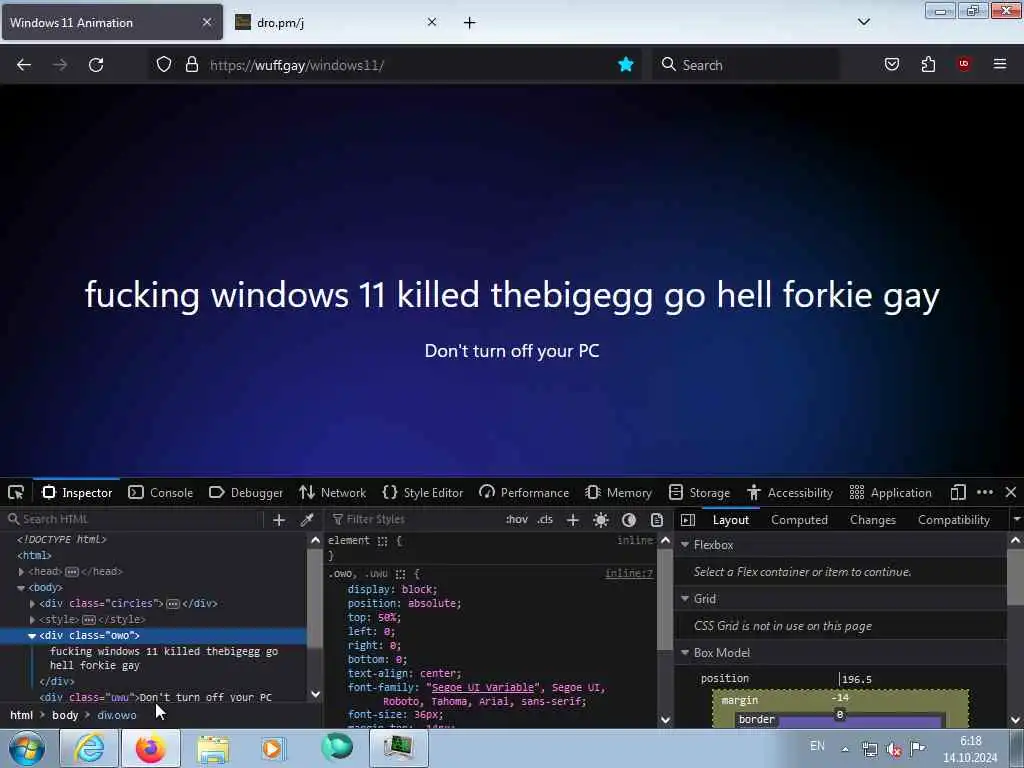Open the Application panel
This screenshot has width=1024, height=768.
click(890, 492)
